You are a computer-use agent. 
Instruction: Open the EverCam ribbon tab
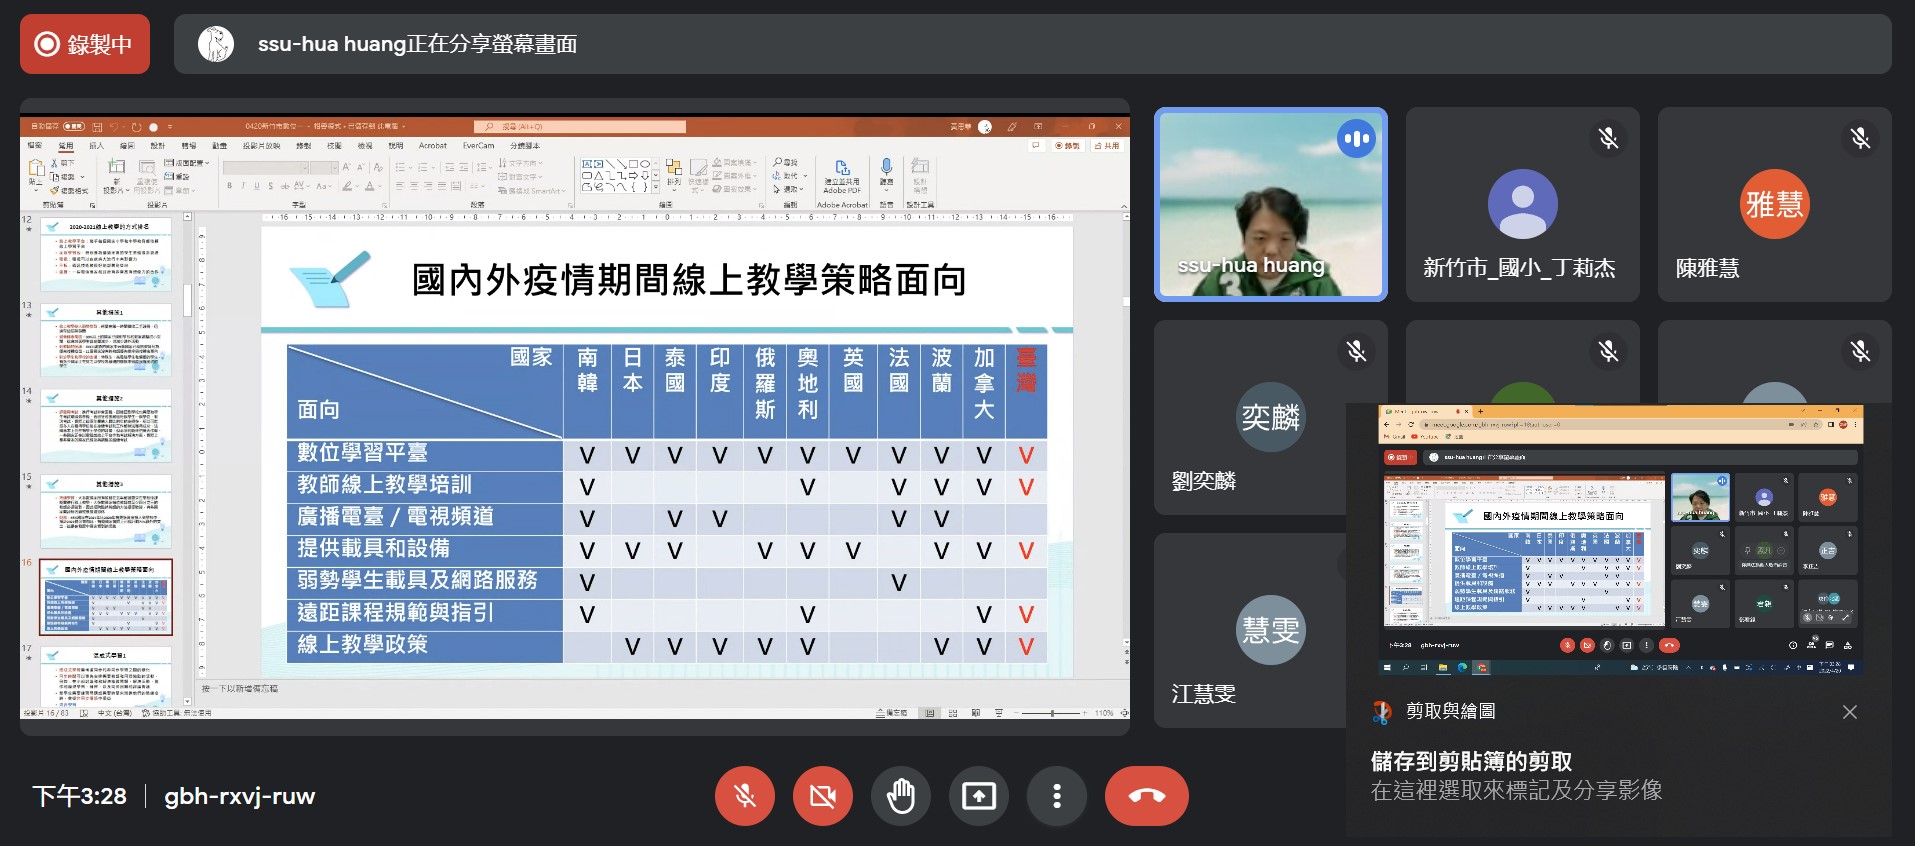click(x=478, y=146)
